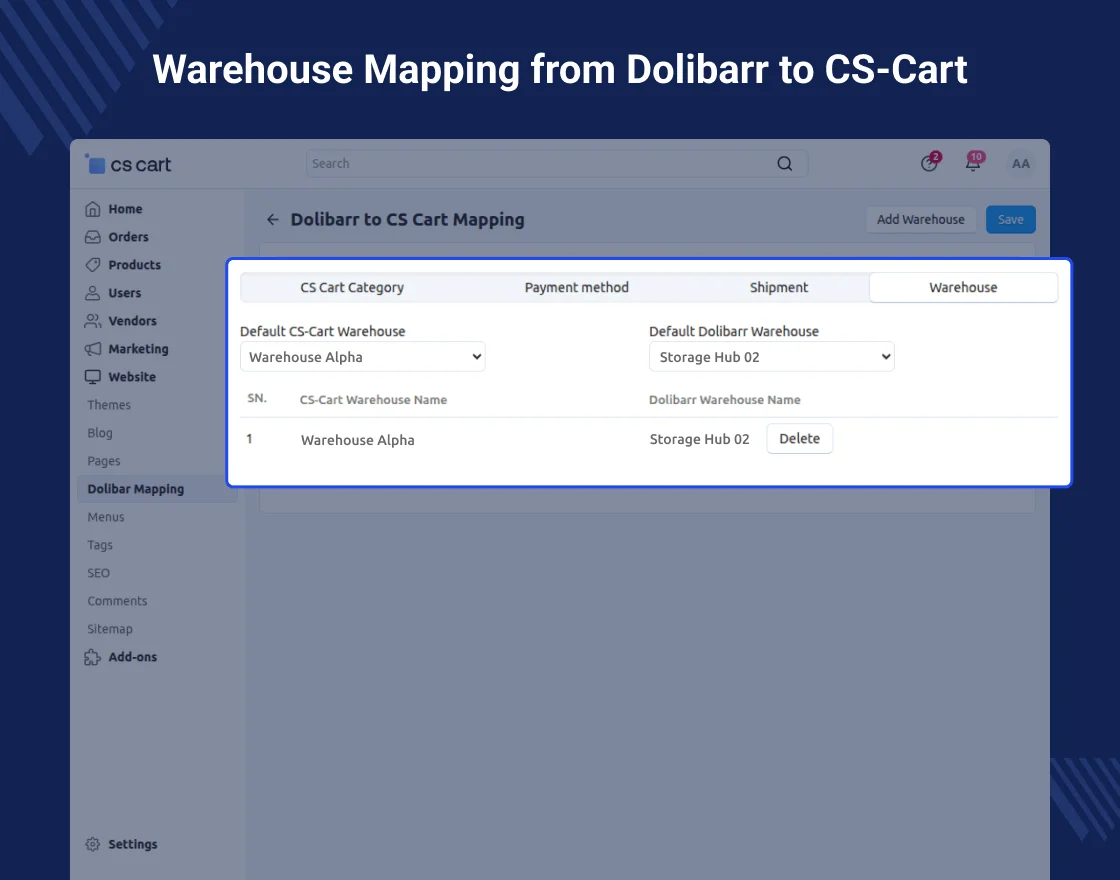Image resolution: width=1120 pixels, height=880 pixels.
Task: Select the Shipment tab
Action: click(779, 287)
